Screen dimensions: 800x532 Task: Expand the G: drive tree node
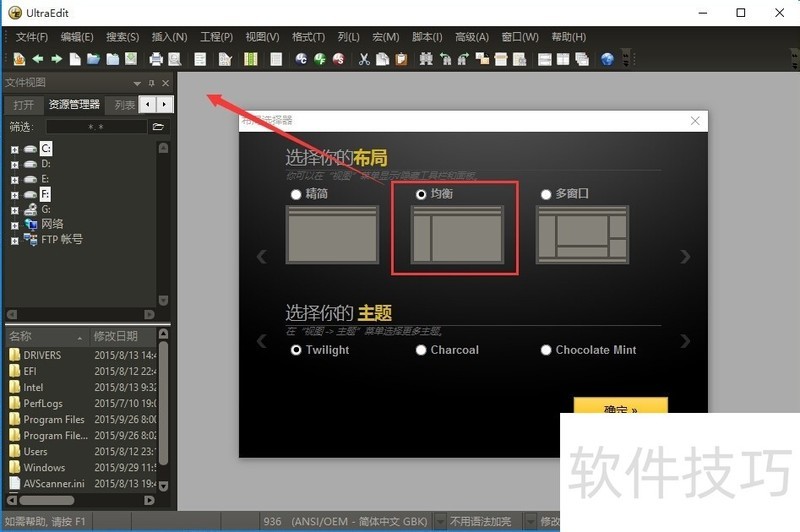(x=15, y=210)
